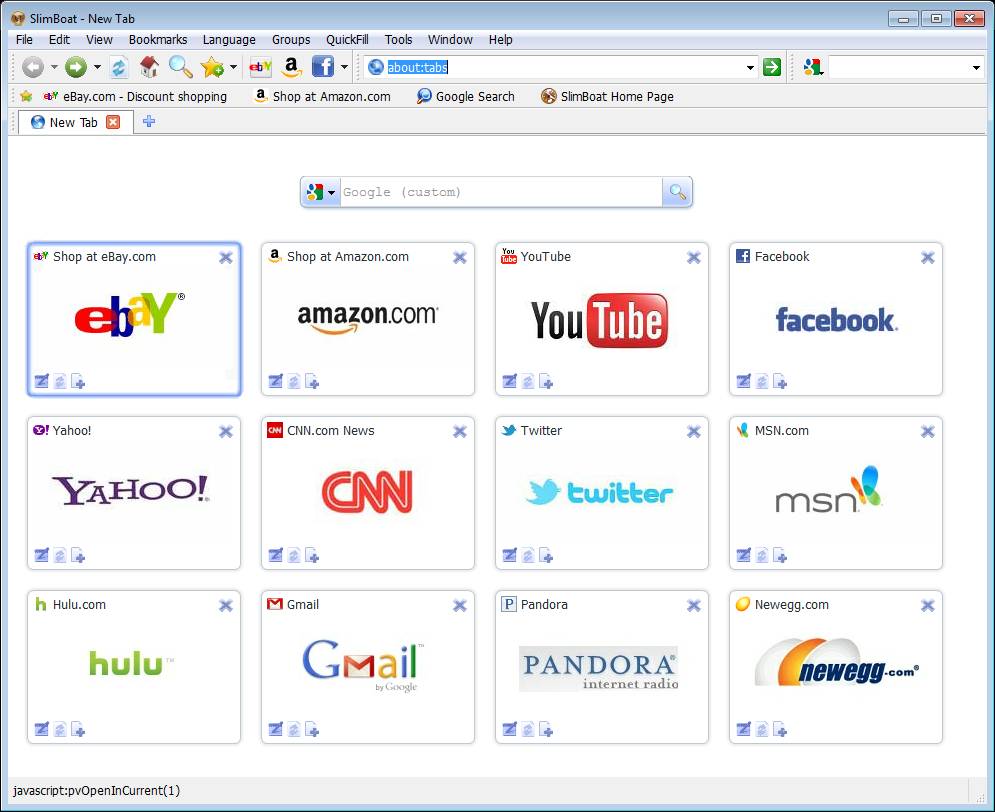Click the bookmarks bar star icon
Screen dimensions: 995x812
26,96
